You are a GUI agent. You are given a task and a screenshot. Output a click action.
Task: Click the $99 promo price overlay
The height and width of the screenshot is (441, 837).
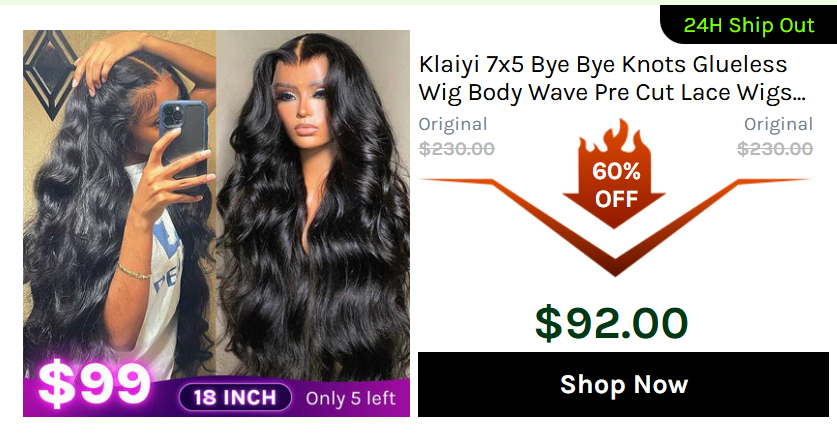click(x=94, y=383)
